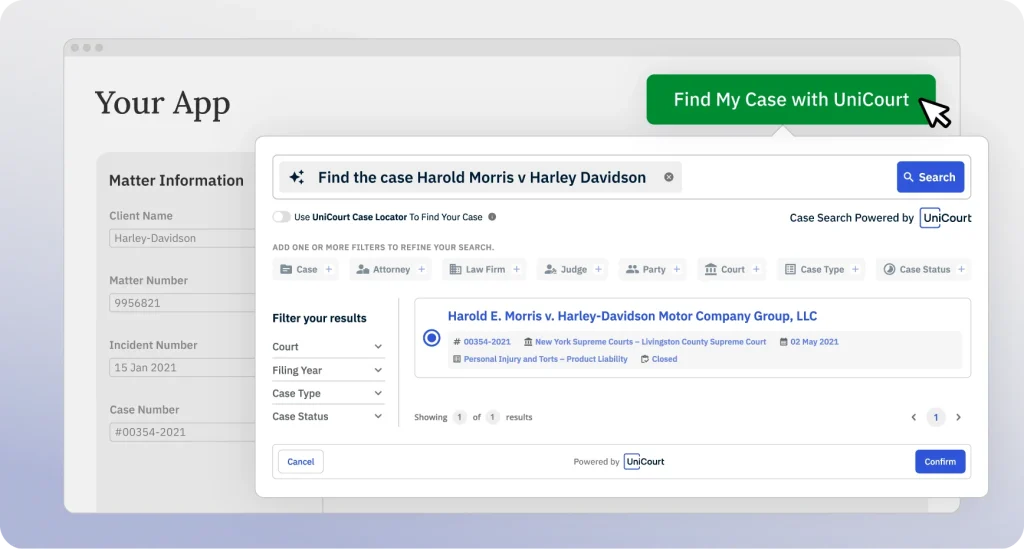Screen dimensions: 1024x549
Task: Add a Court filter chip
Action: [x=731, y=269]
